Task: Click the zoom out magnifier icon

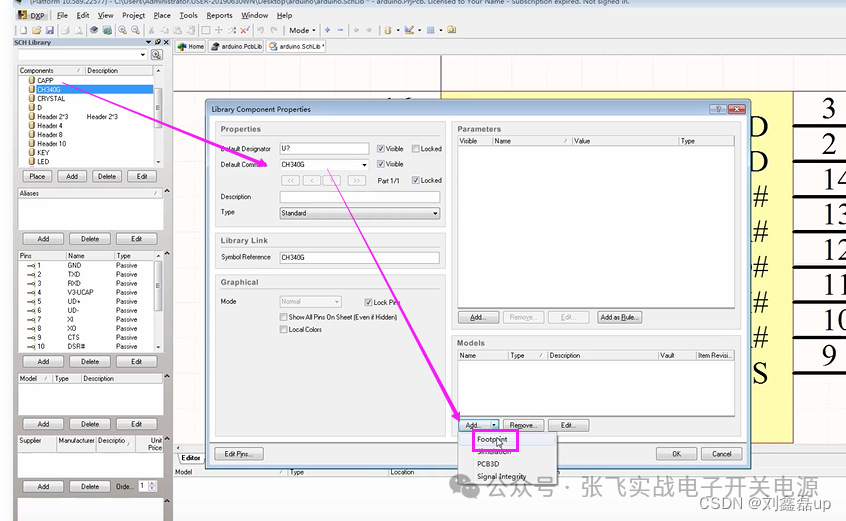Action: click(136, 30)
